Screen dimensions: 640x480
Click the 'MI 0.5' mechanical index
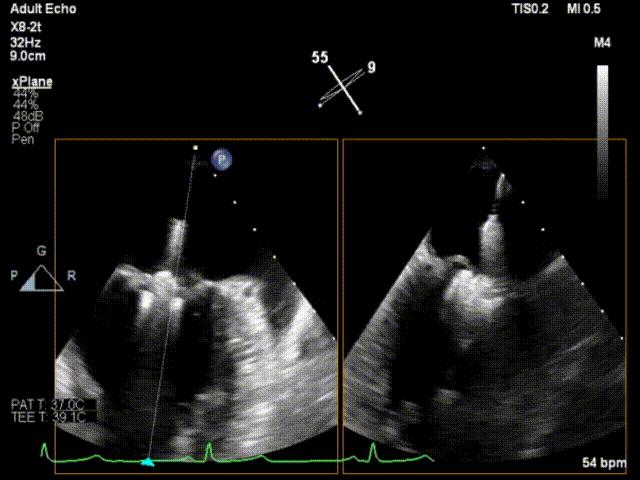583,9
